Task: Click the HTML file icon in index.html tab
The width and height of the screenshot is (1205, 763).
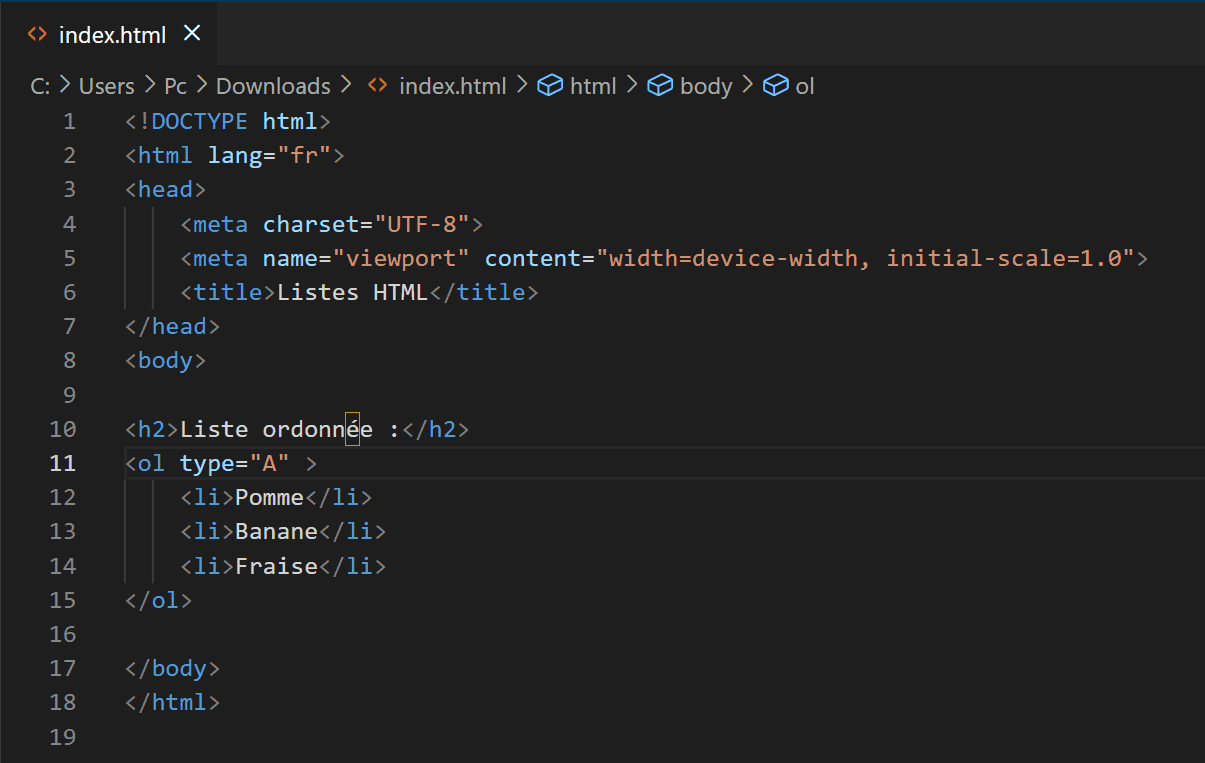Action: click(37, 34)
